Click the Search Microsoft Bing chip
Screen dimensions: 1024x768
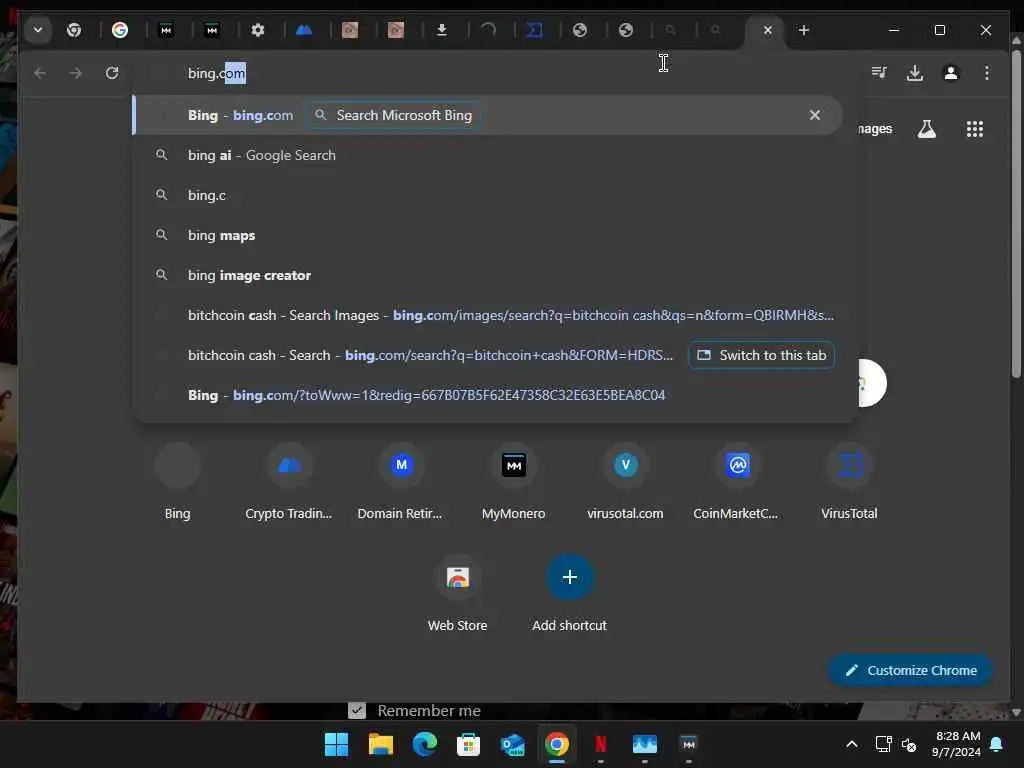point(394,115)
